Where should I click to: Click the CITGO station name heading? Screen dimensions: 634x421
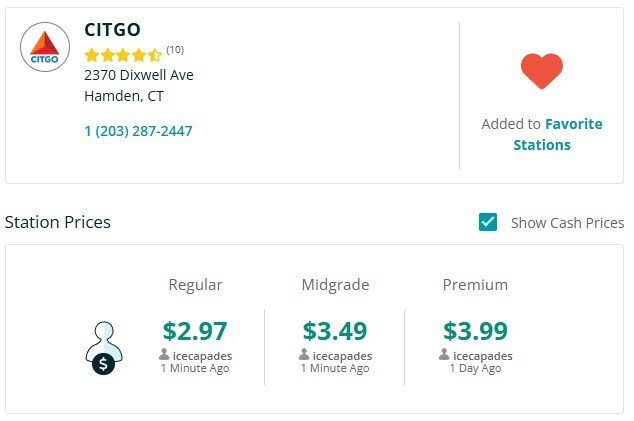pyautogui.click(x=112, y=30)
